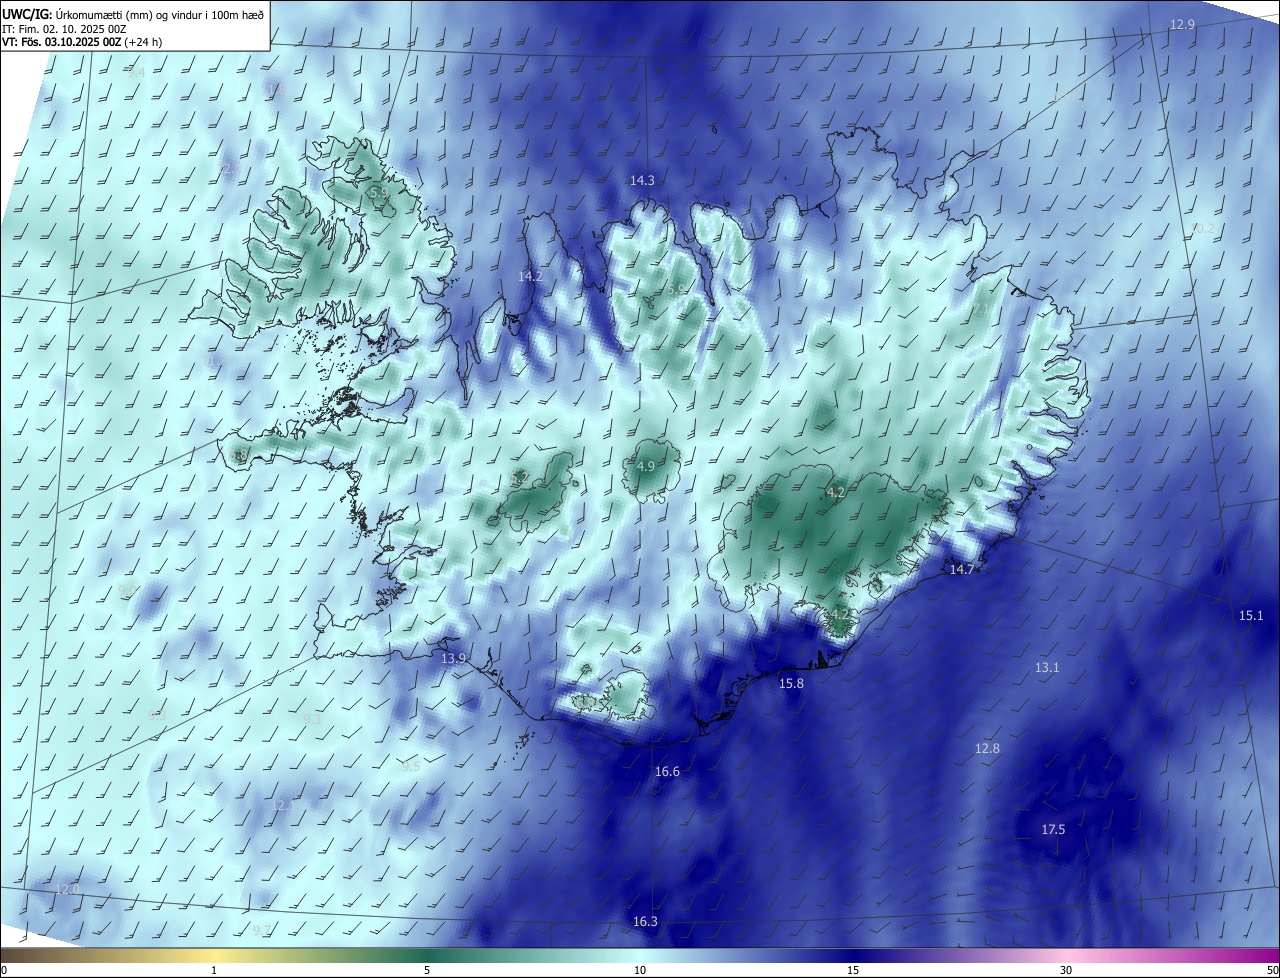Click the 10 tick label on the color scale
This screenshot has height=978, width=1280.
640,971
